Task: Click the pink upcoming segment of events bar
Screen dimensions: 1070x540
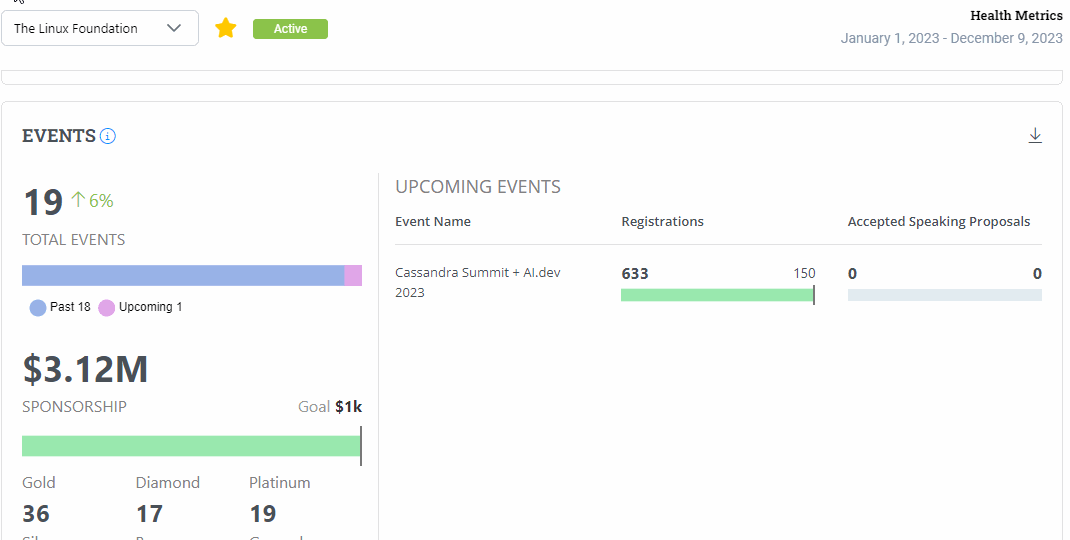Action: 353,276
